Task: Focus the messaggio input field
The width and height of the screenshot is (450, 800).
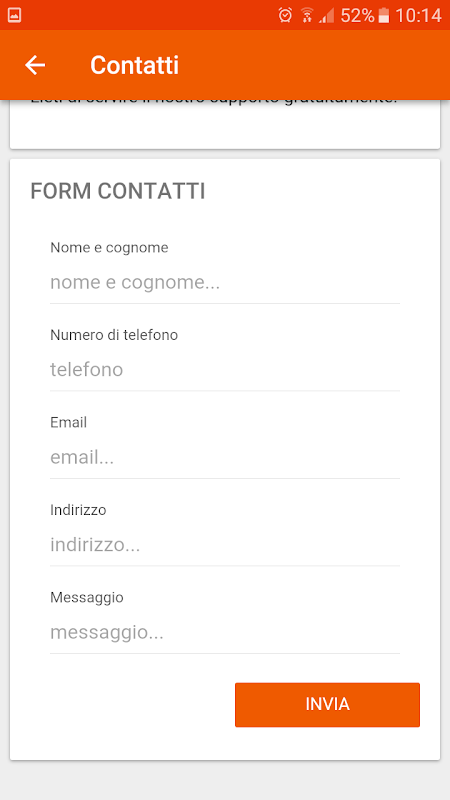Action: coord(224,633)
